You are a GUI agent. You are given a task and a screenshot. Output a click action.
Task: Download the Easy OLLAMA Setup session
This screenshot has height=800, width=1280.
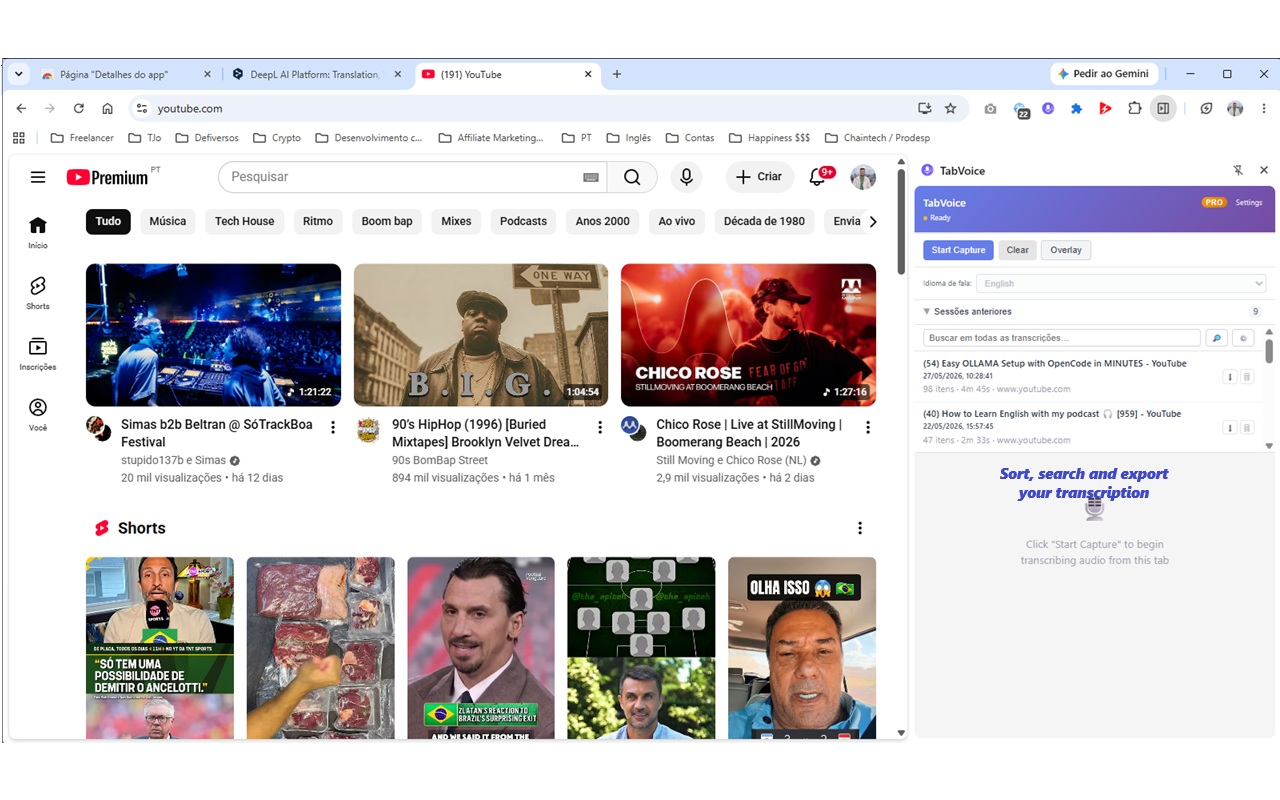click(x=1230, y=377)
